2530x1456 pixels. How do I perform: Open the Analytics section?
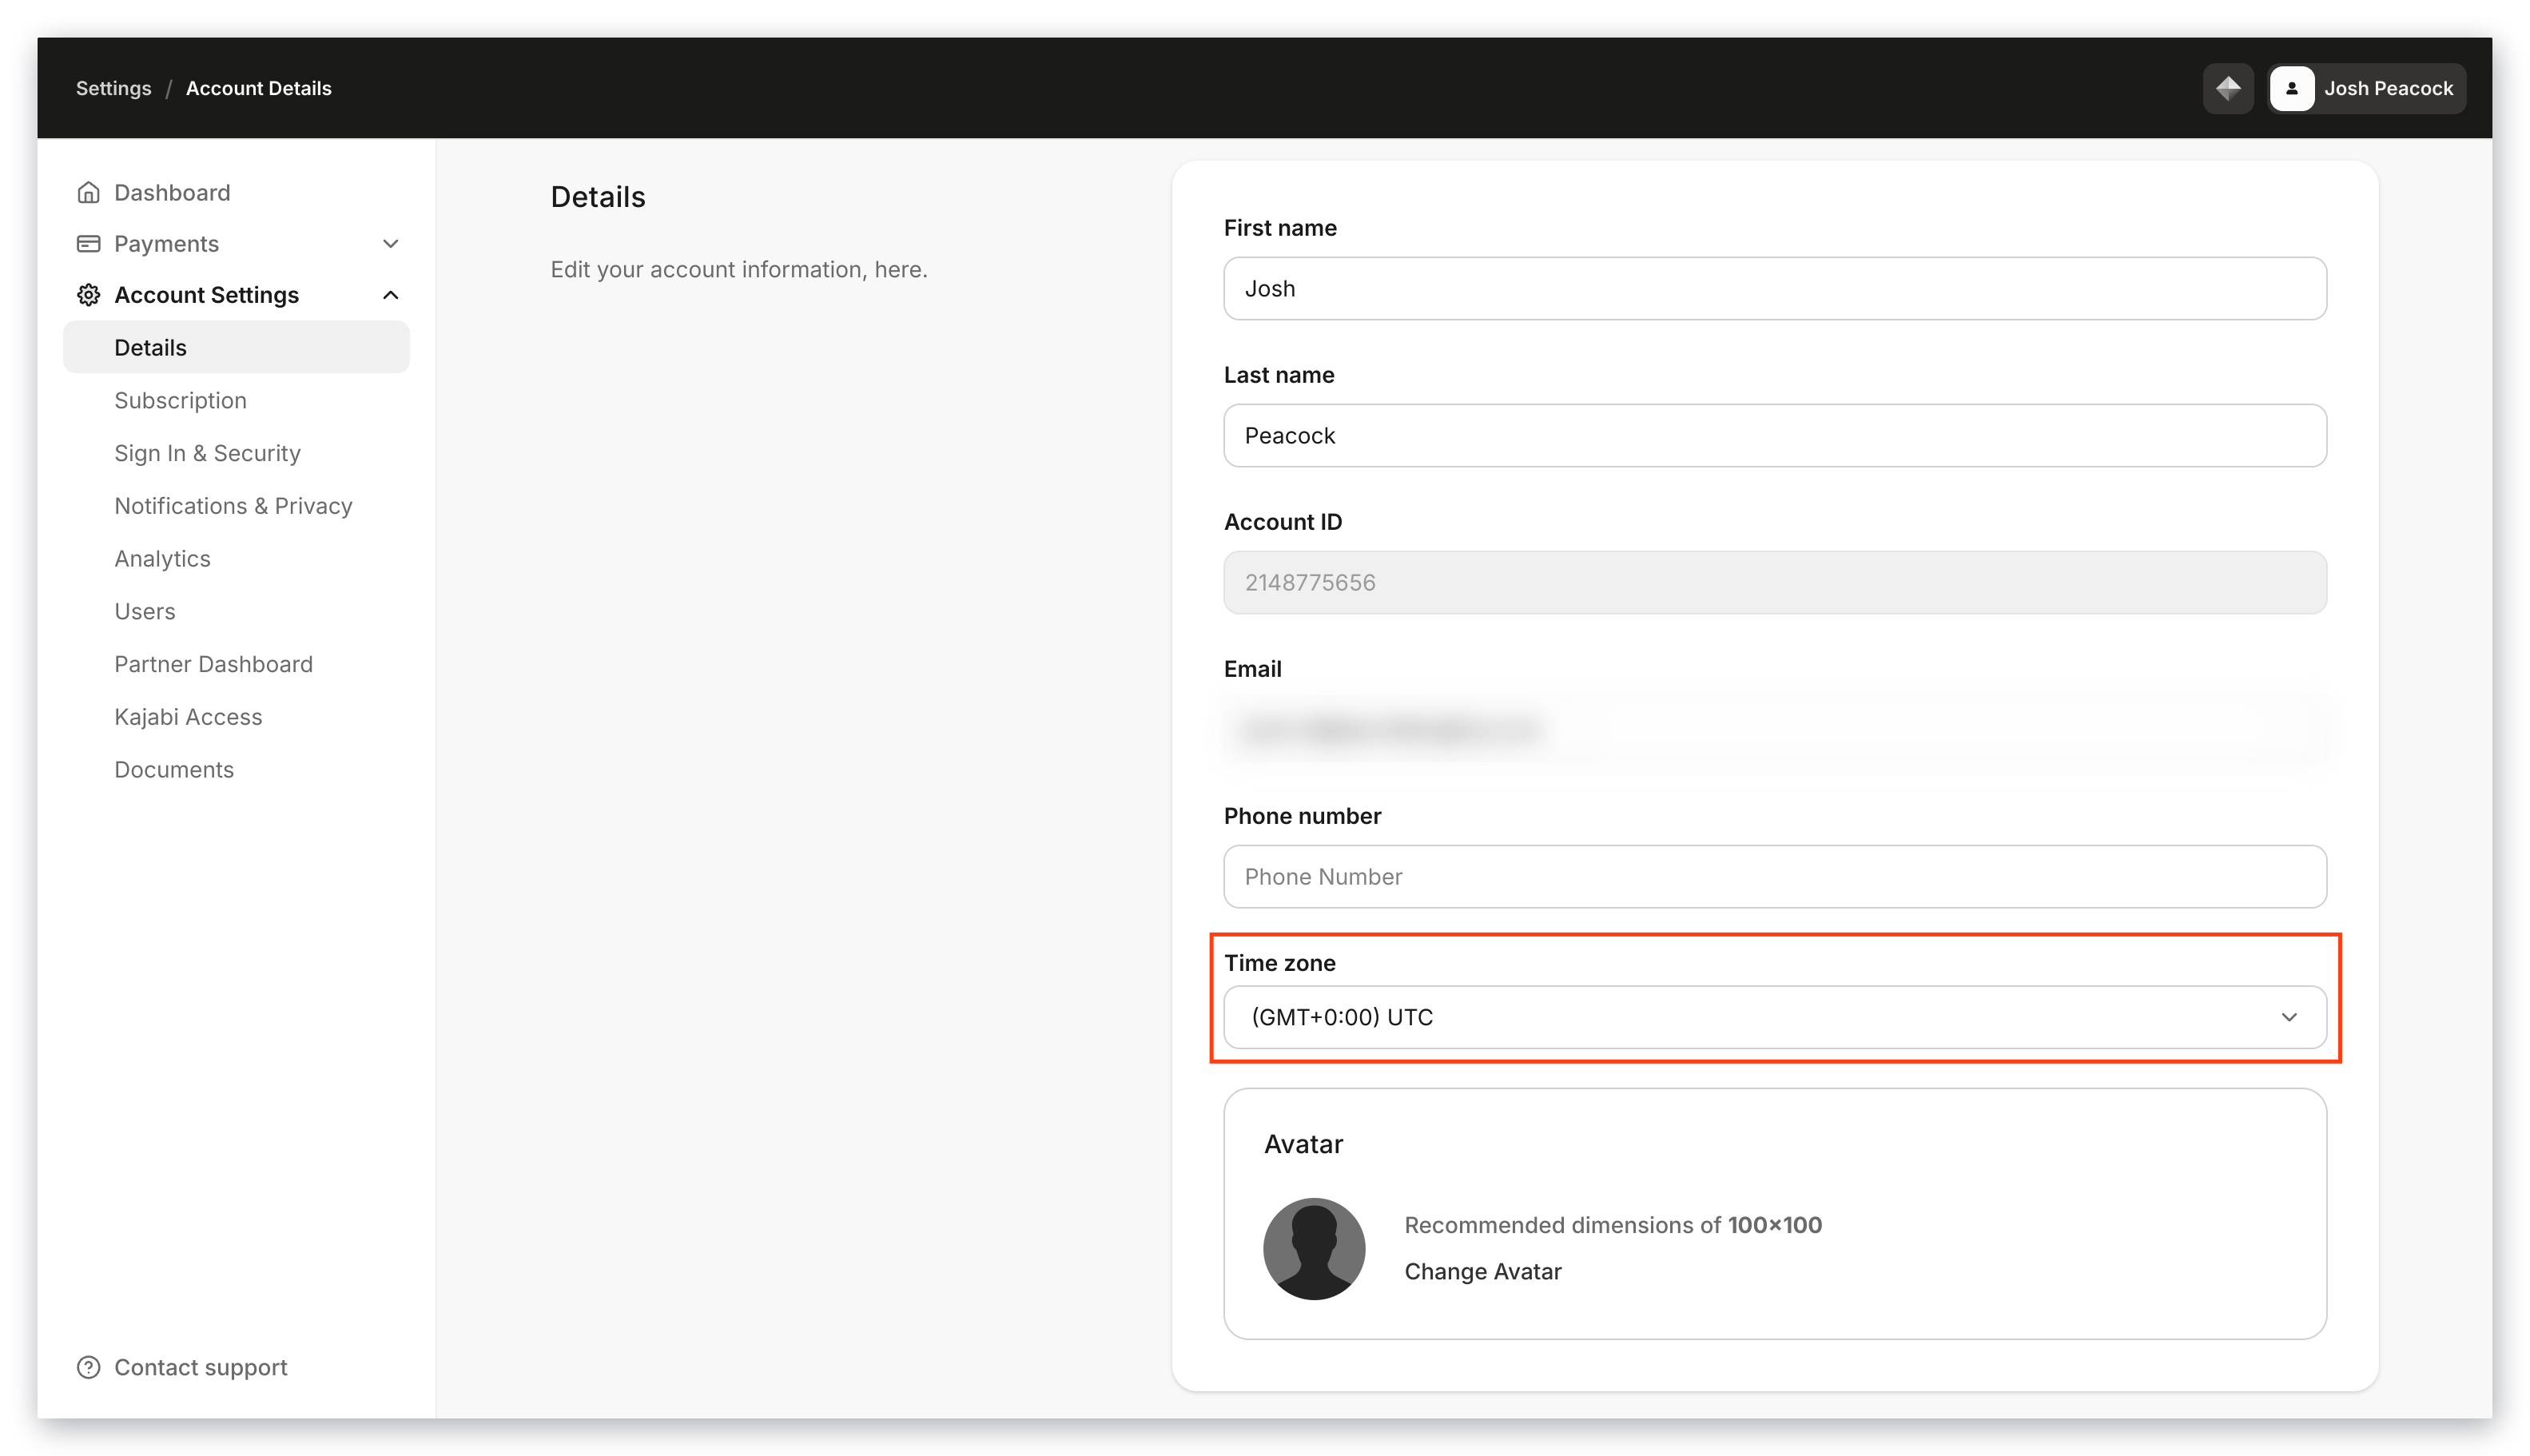pyautogui.click(x=162, y=558)
